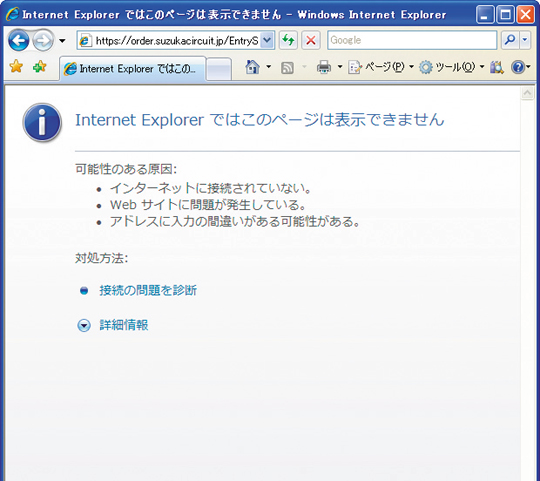Click the Print icon

click(x=324, y=67)
